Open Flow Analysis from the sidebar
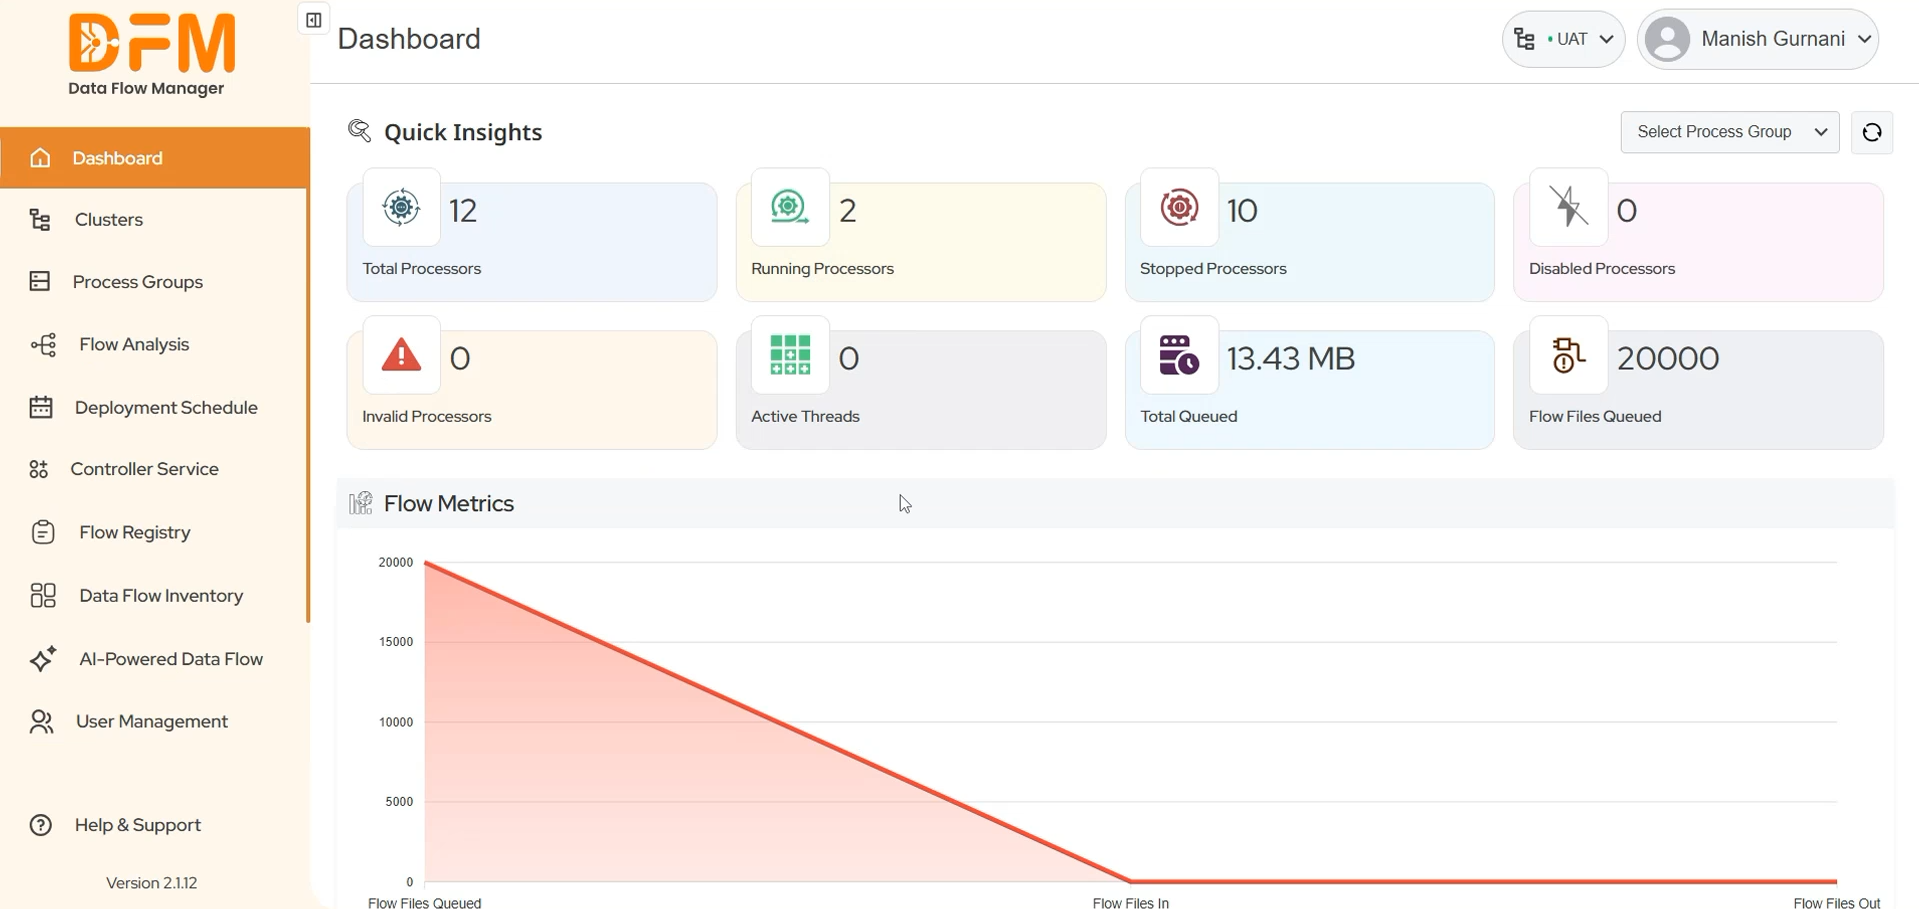Image resolution: width=1919 pixels, height=909 pixels. pyautogui.click(x=134, y=344)
